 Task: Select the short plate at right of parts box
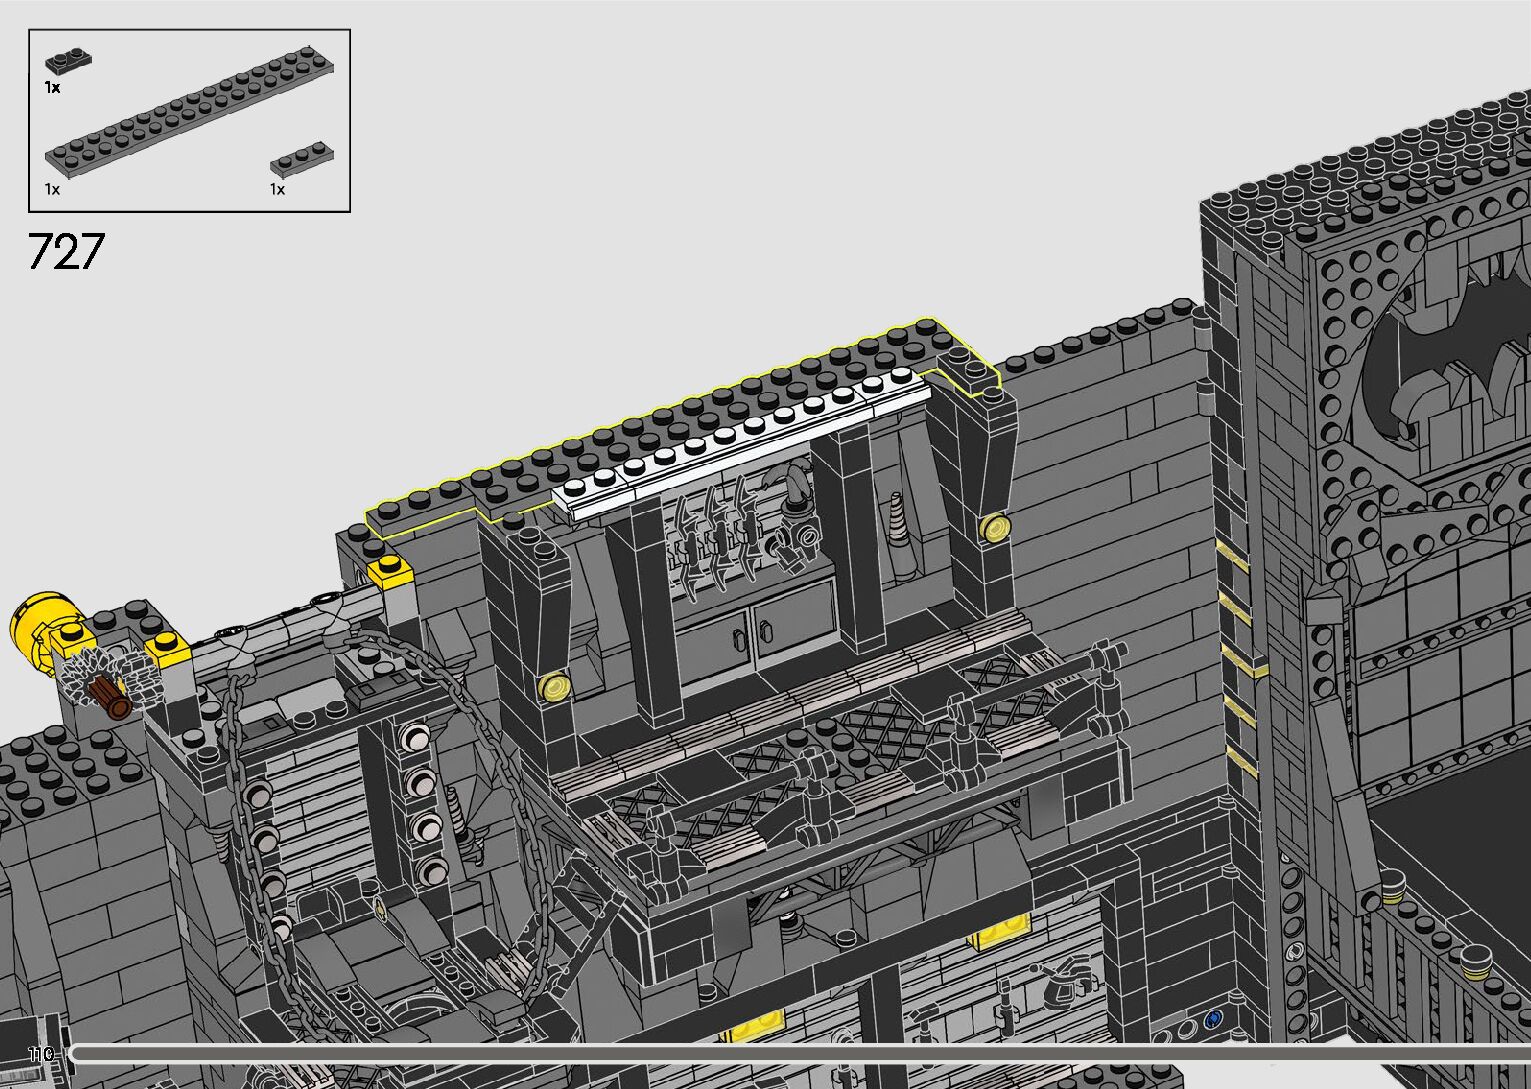click(302, 159)
